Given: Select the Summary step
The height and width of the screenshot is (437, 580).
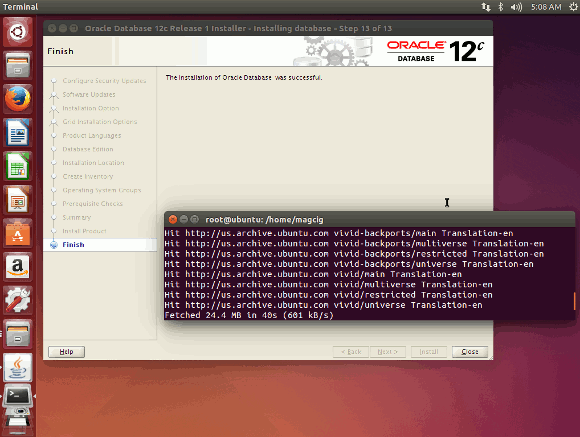Looking at the screenshot, I should [77, 217].
